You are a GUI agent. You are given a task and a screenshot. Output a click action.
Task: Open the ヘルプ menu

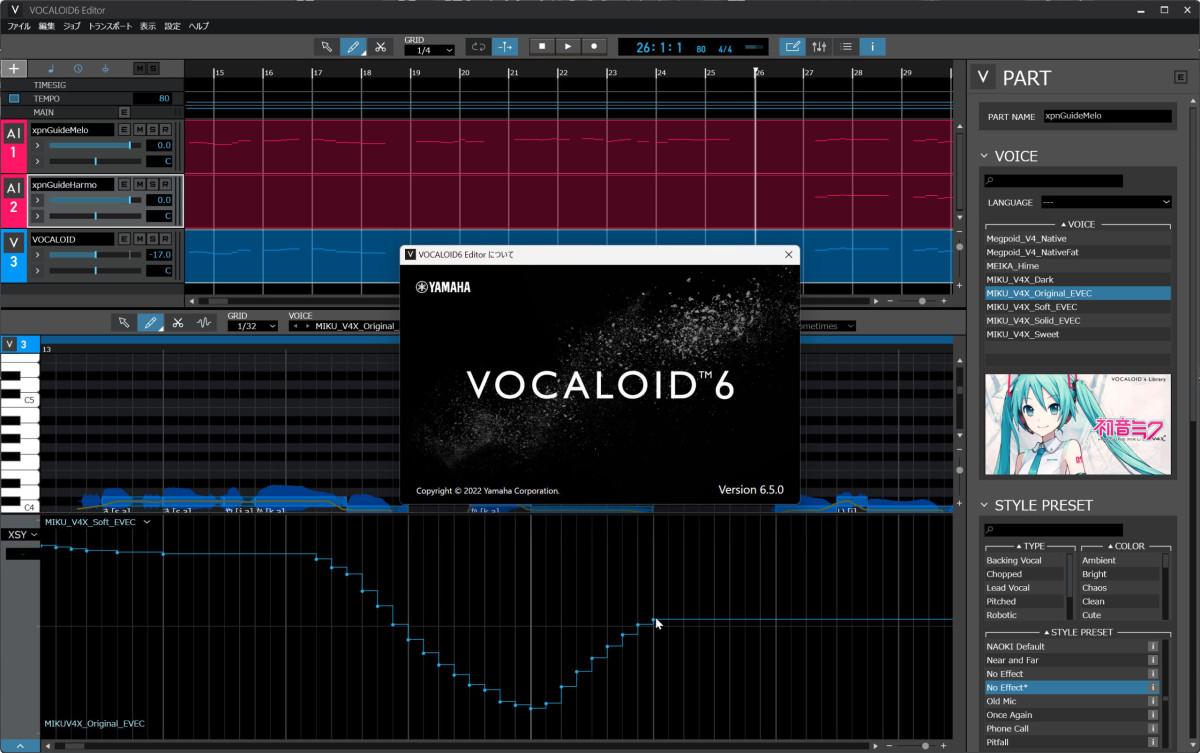click(199, 25)
